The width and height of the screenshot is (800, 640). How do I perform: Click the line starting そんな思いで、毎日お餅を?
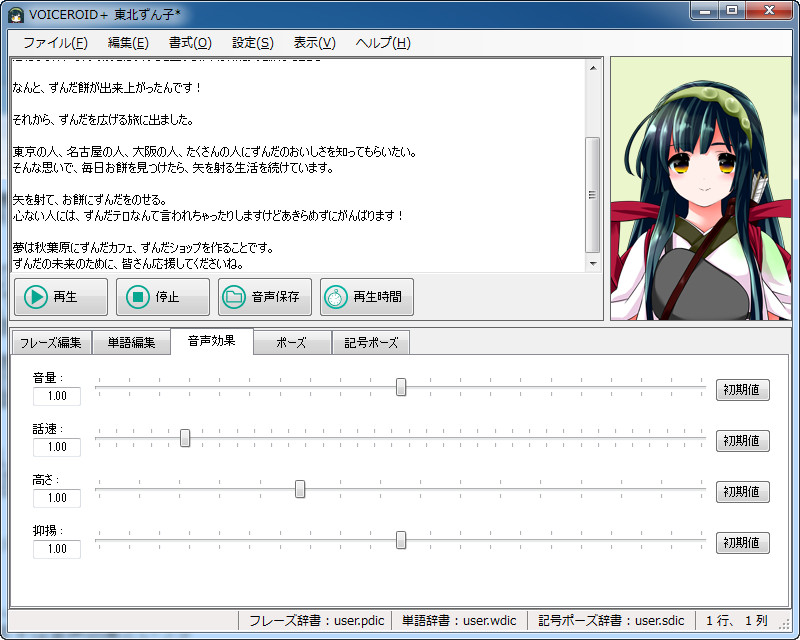(173, 168)
